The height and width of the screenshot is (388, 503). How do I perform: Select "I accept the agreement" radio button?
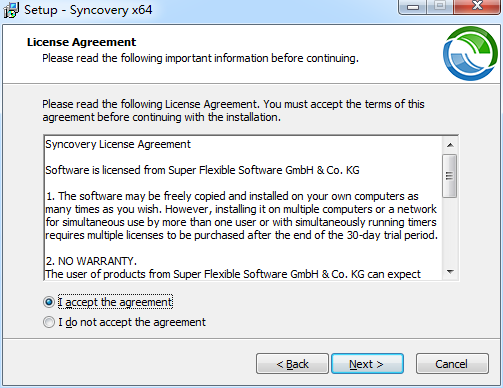(49, 302)
